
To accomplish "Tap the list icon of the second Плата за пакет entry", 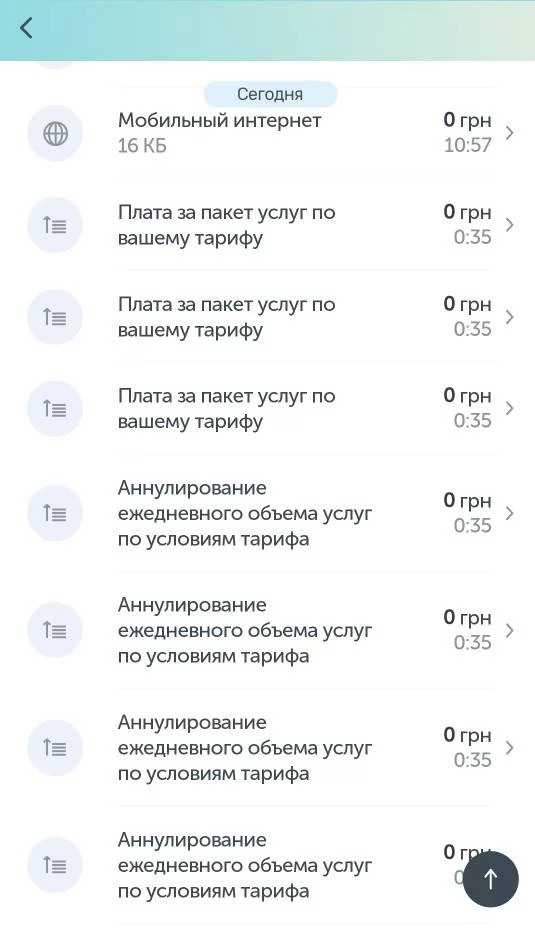I will [55, 317].
